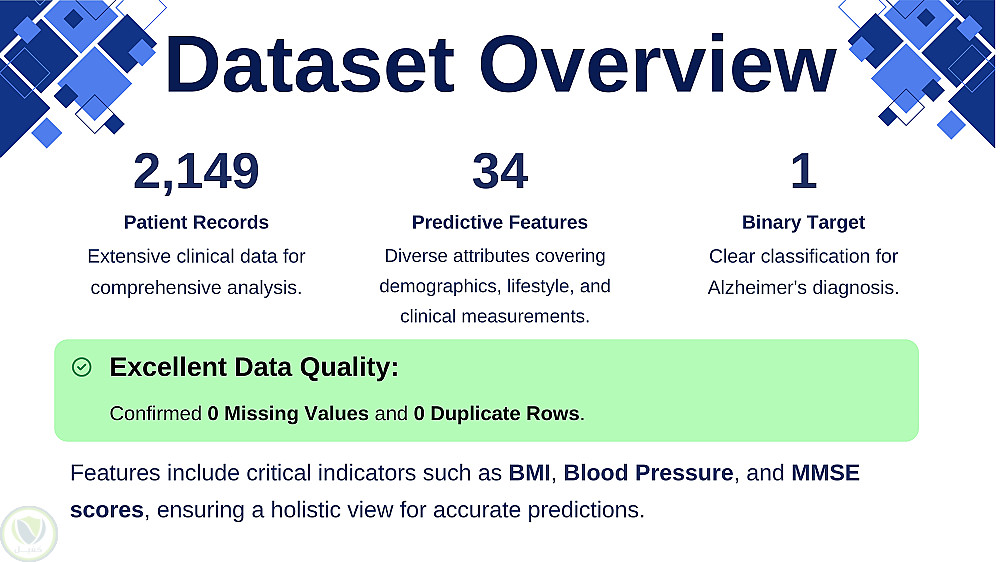The image size is (1000, 562).
Task: Click the "Excellent Data Quality:" heading
Action: coord(254,367)
